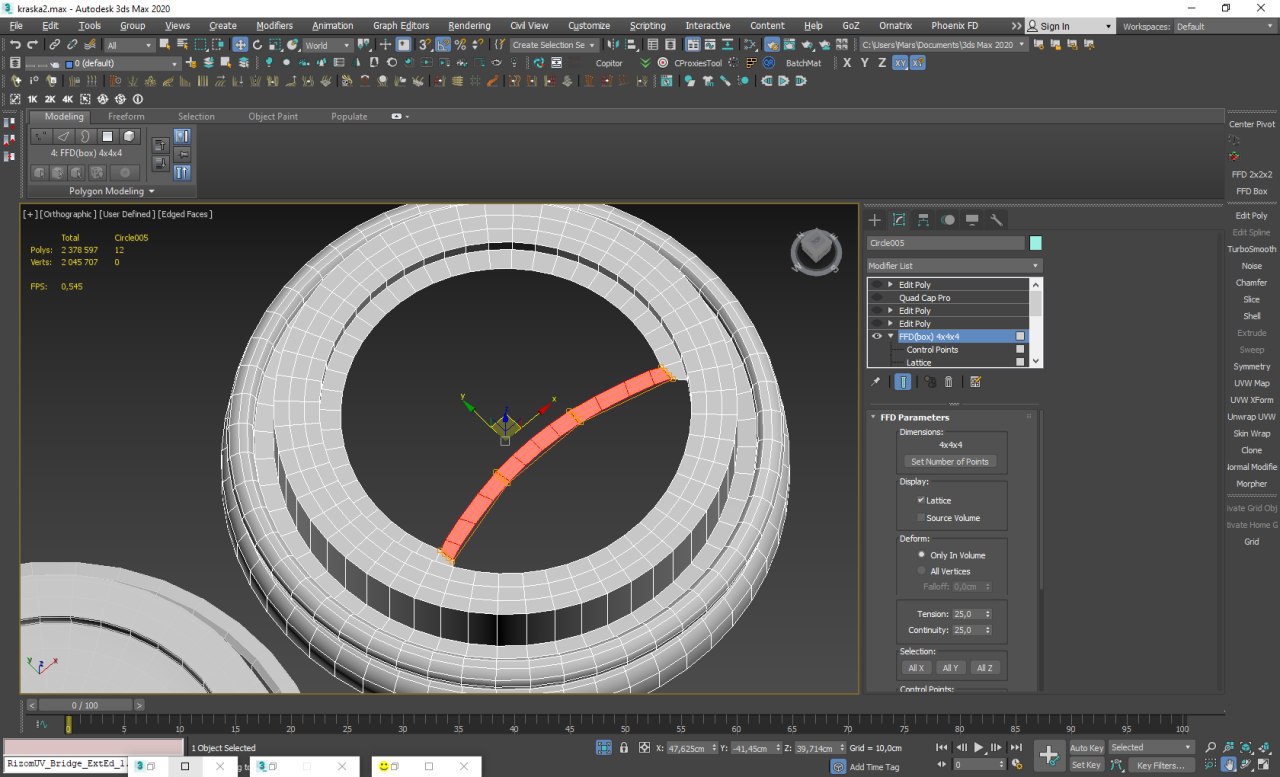This screenshot has height=777, width=1280.
Task: Uncheck the Lattice display checkbox
Action: [x=921, y=500]
